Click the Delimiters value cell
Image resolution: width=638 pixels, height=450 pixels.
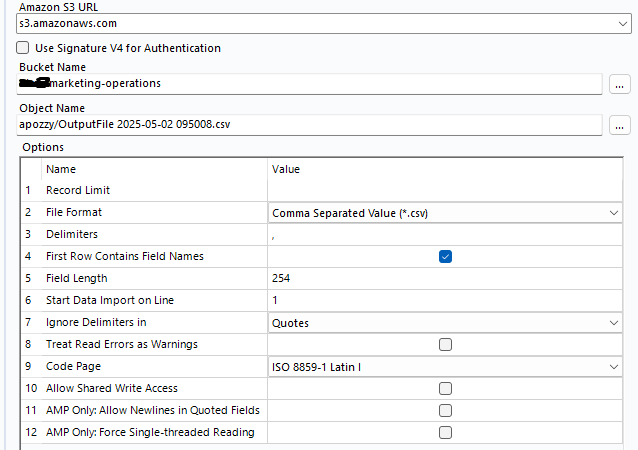(x=445, y=234)
